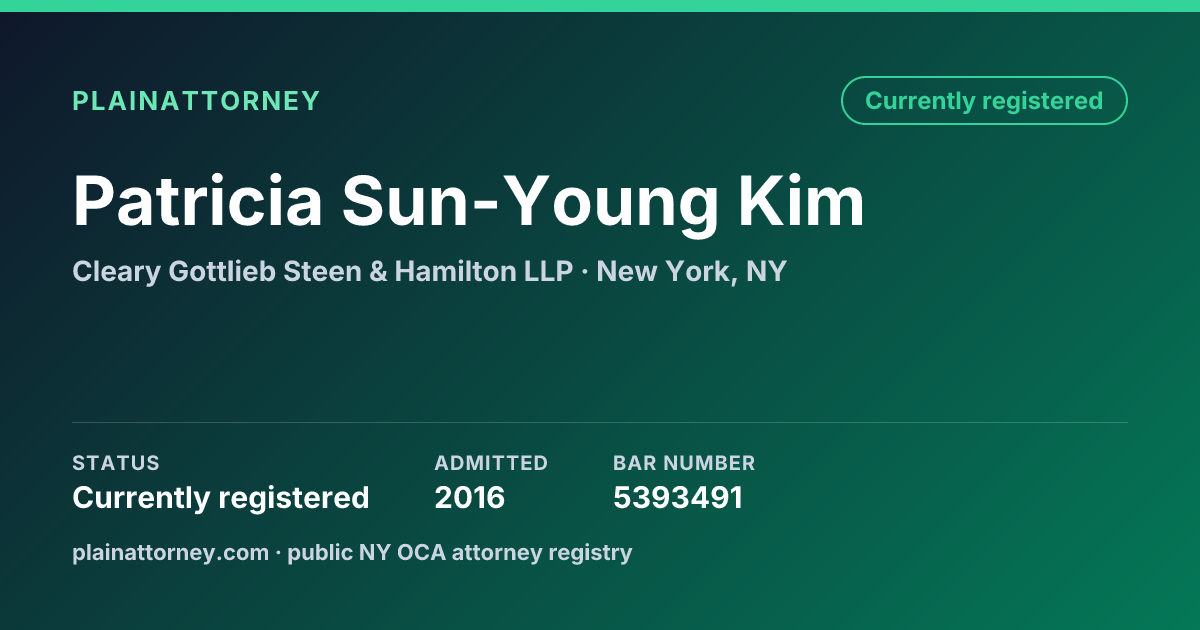Click the BAR NUMBER field label
This screenshot has width=1200, height=630.
(x=684, y=463)
